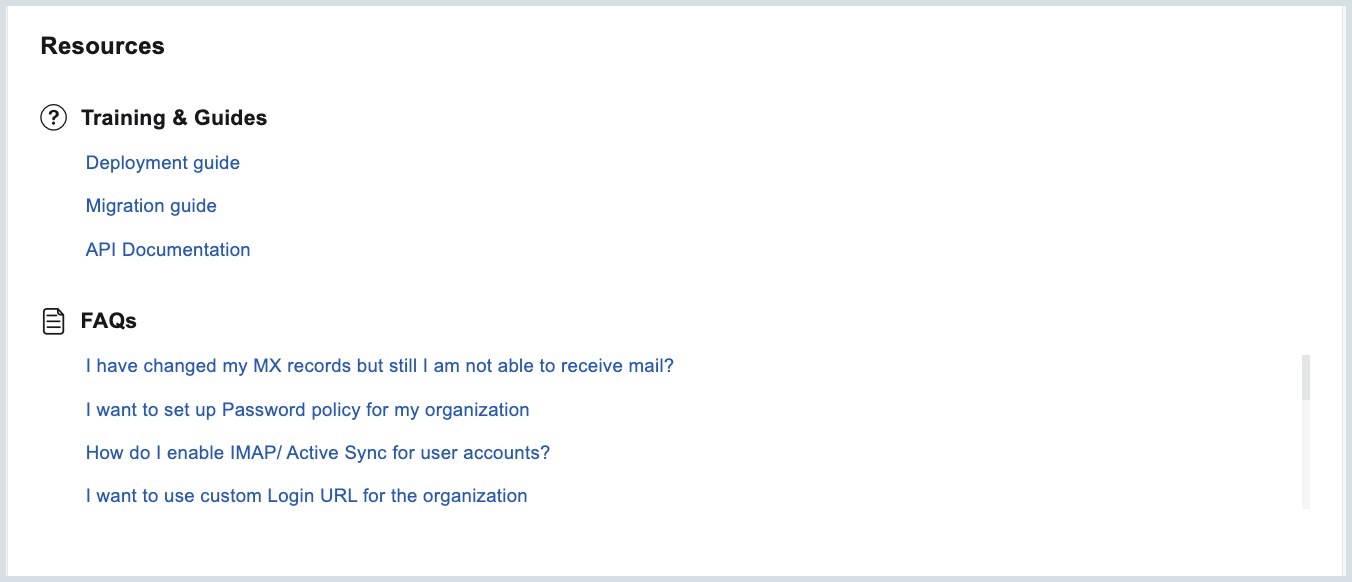Open the API Documentation link
1352x582 pixels.
click(x=168, y=250)
